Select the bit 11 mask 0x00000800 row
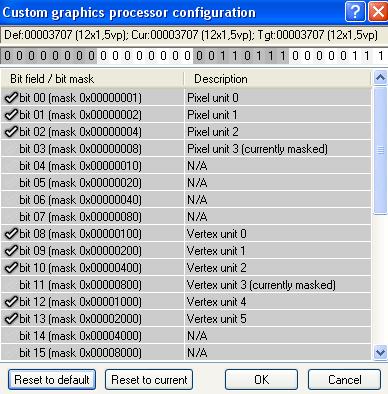Screen dimensions: 388x394 (x=186, y=285)
